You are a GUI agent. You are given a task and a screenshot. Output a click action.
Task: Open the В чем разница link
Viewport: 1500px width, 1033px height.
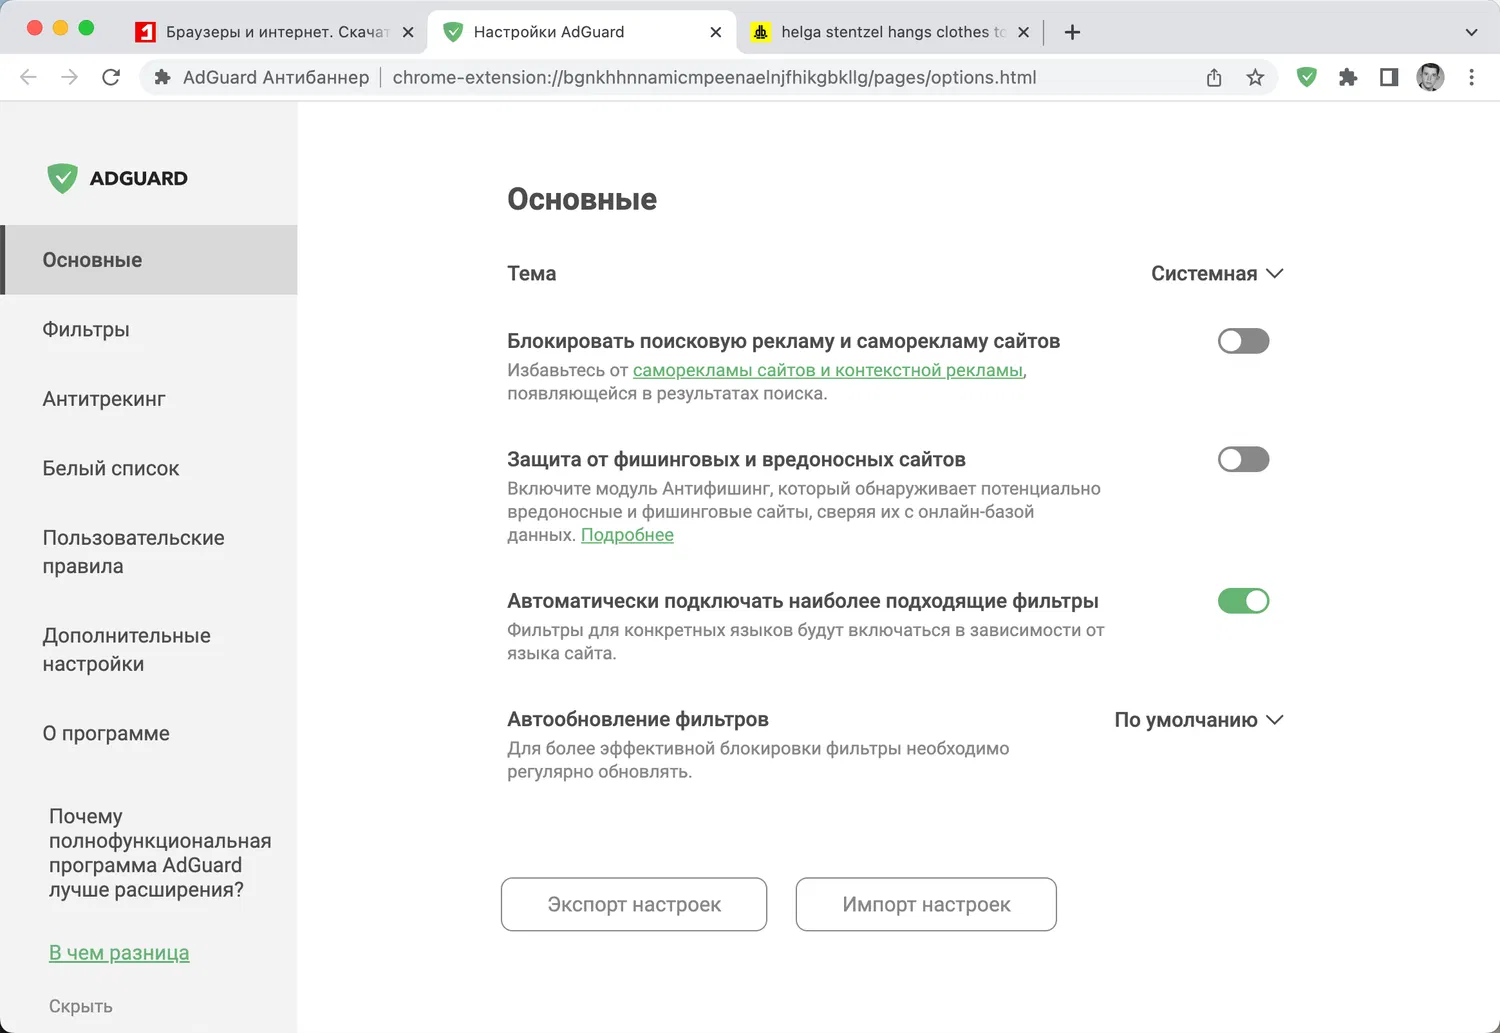click(x=119, y=953)
